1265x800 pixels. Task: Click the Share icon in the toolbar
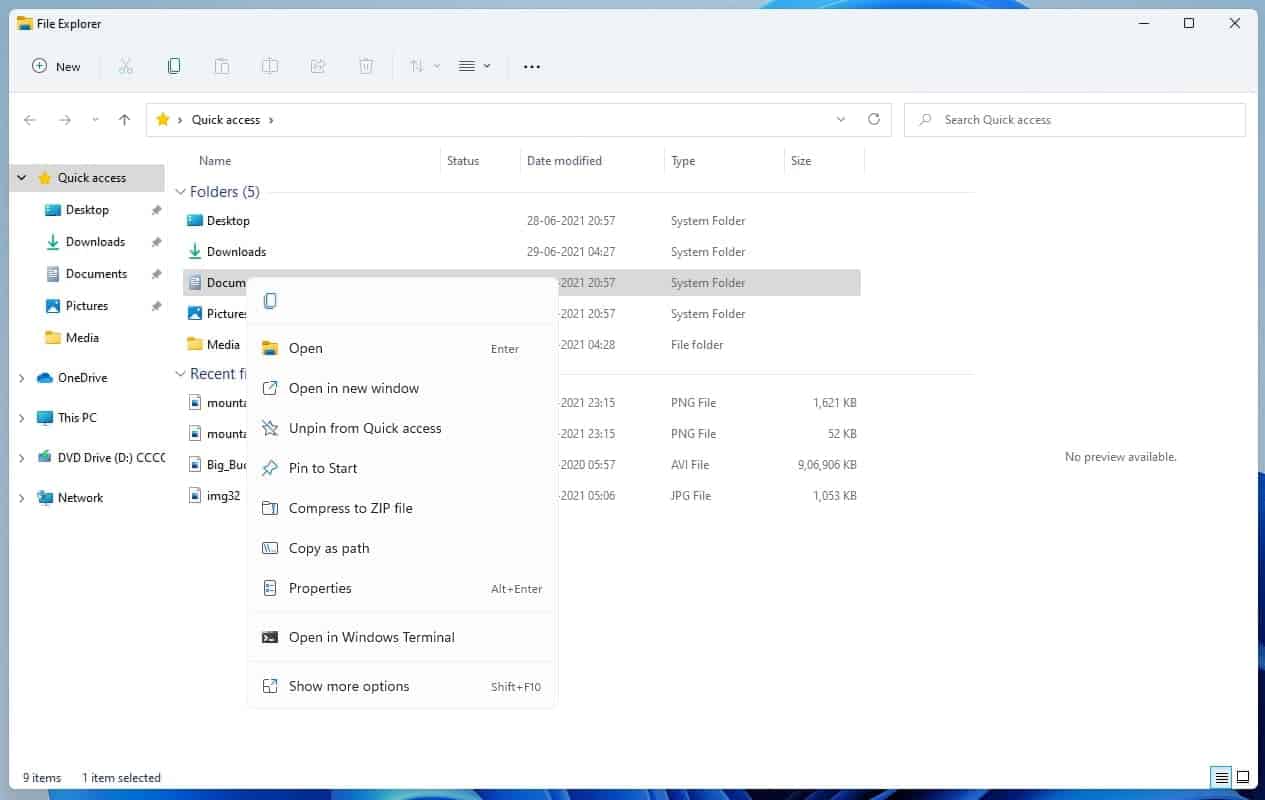click(x=318, y=66)
